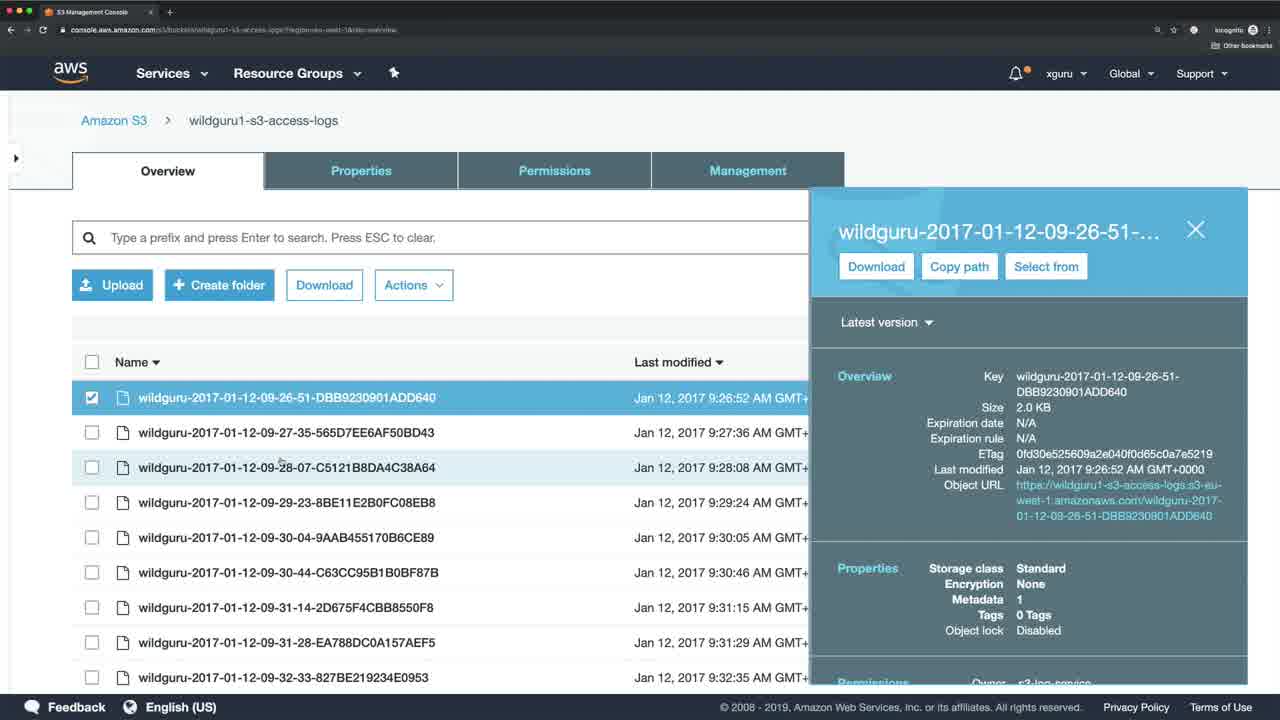
Task: Toggle the select-all checkbox in table header
Action: pyautogui.click(x=92, y=362)
